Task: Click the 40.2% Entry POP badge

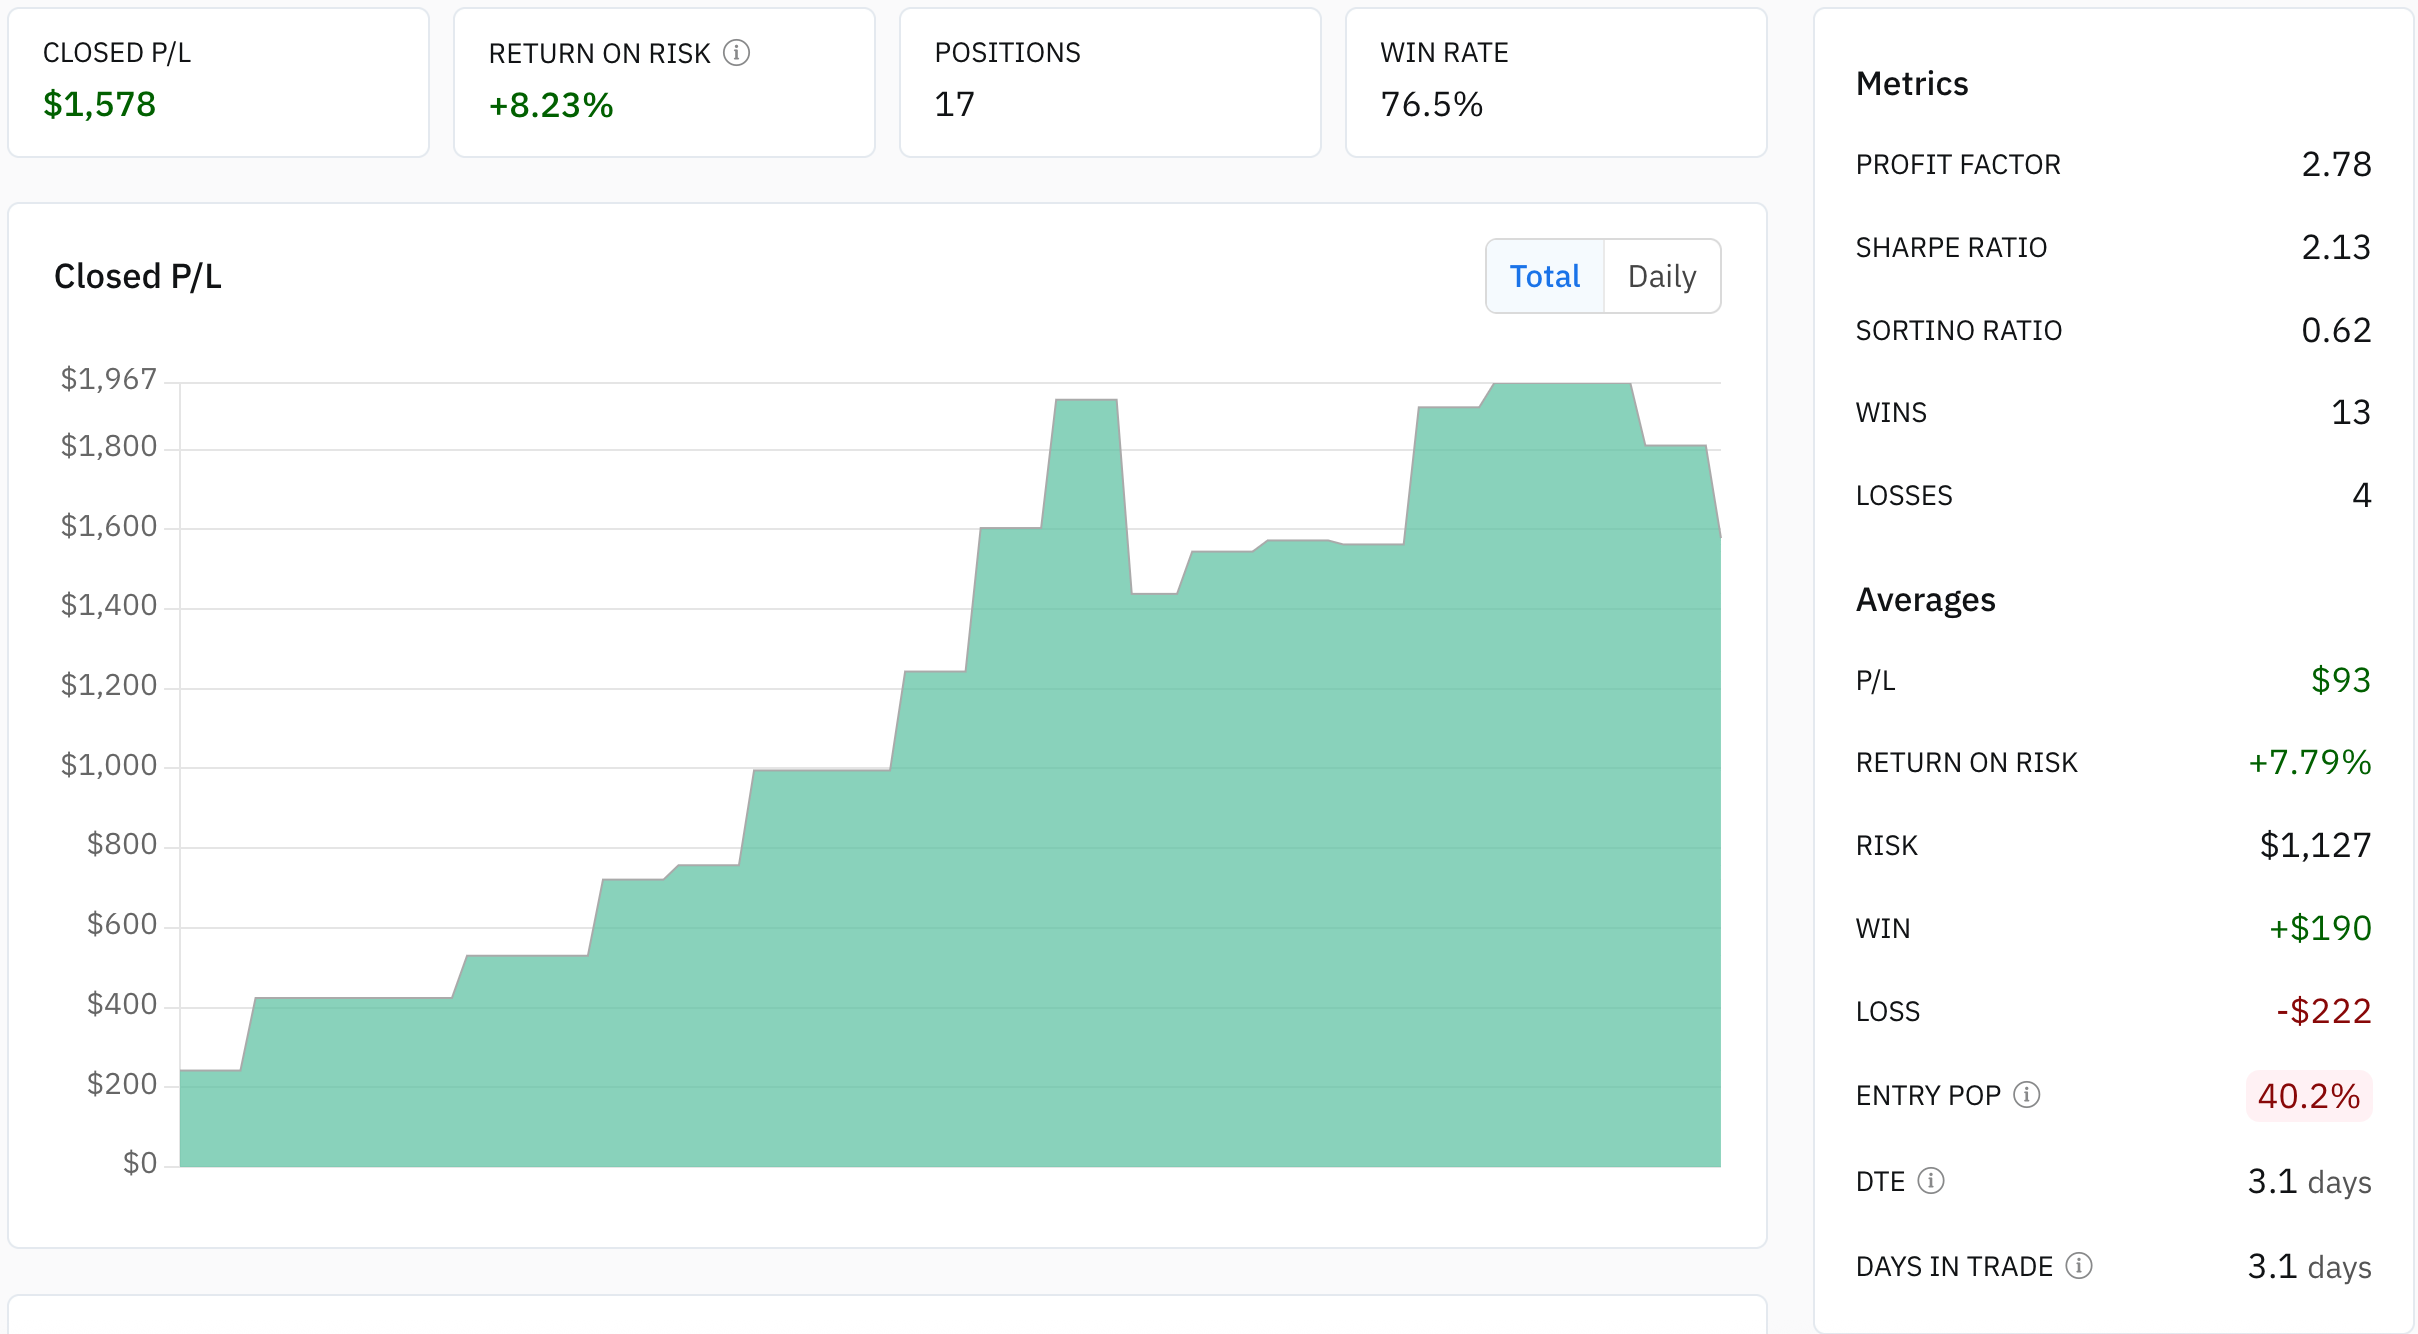Action: [x=2308, y=1096]
